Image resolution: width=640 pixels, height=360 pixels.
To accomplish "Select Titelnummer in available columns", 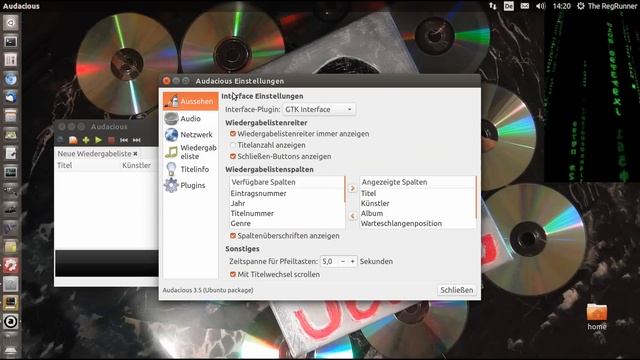I will pyautogui.click(x=287, y=213).
